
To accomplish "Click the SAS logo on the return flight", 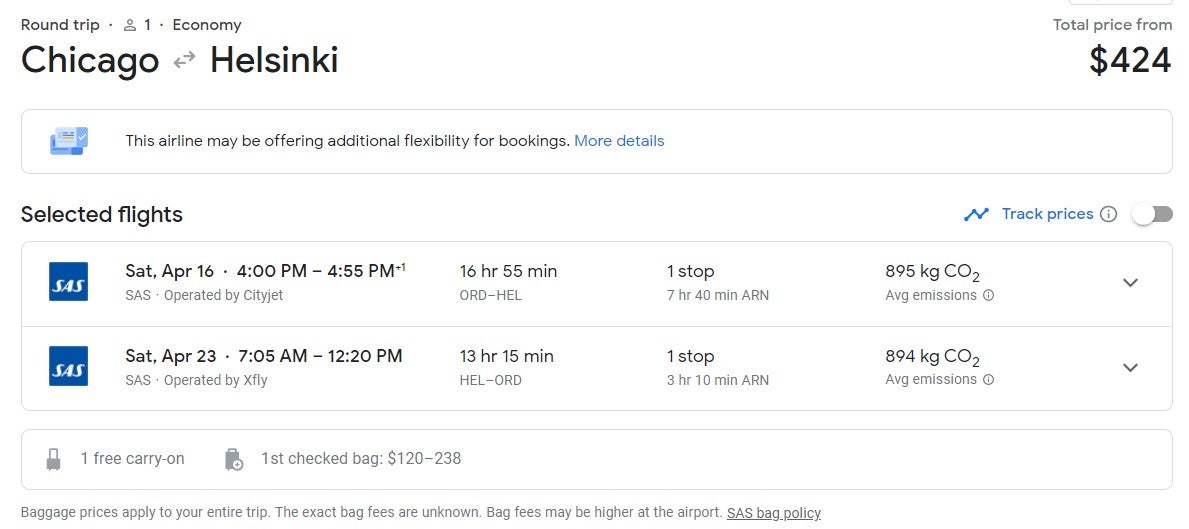I will (x=68, y=366).
